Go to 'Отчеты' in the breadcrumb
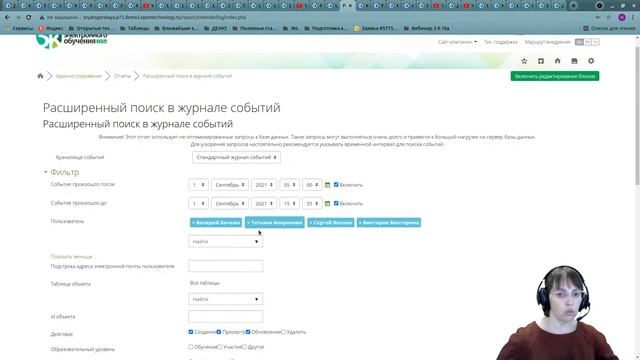The height and width of the screenshot is (360, 640). [122, 76]
